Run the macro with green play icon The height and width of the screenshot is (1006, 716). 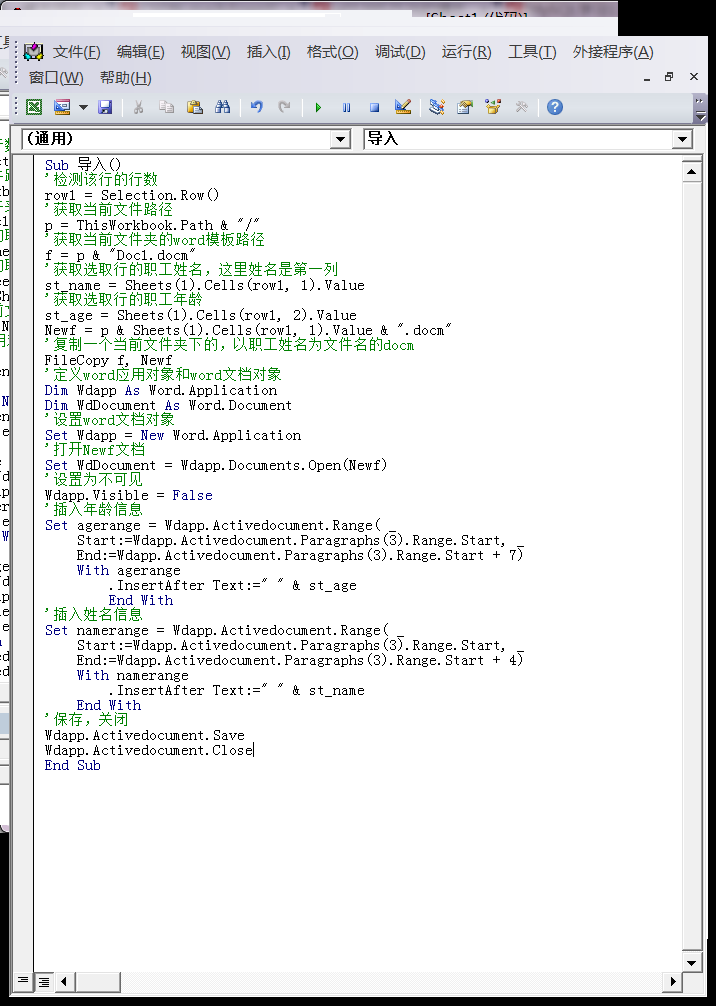(318, 107)
